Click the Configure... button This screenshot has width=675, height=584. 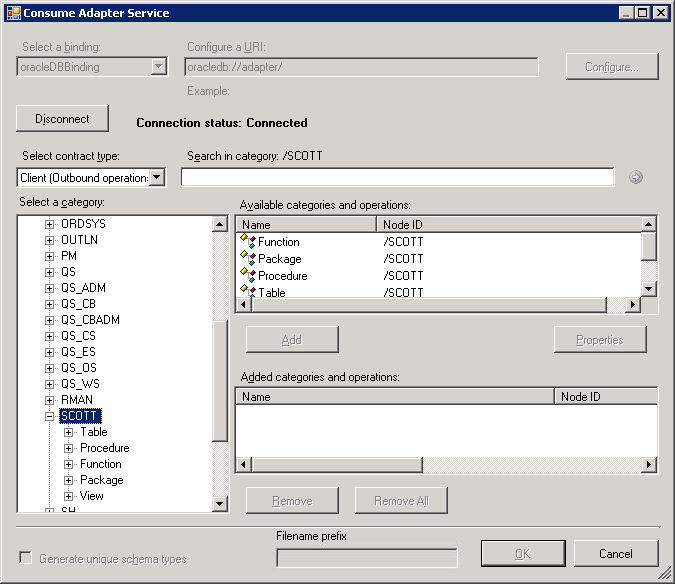[x=612, y=67]
